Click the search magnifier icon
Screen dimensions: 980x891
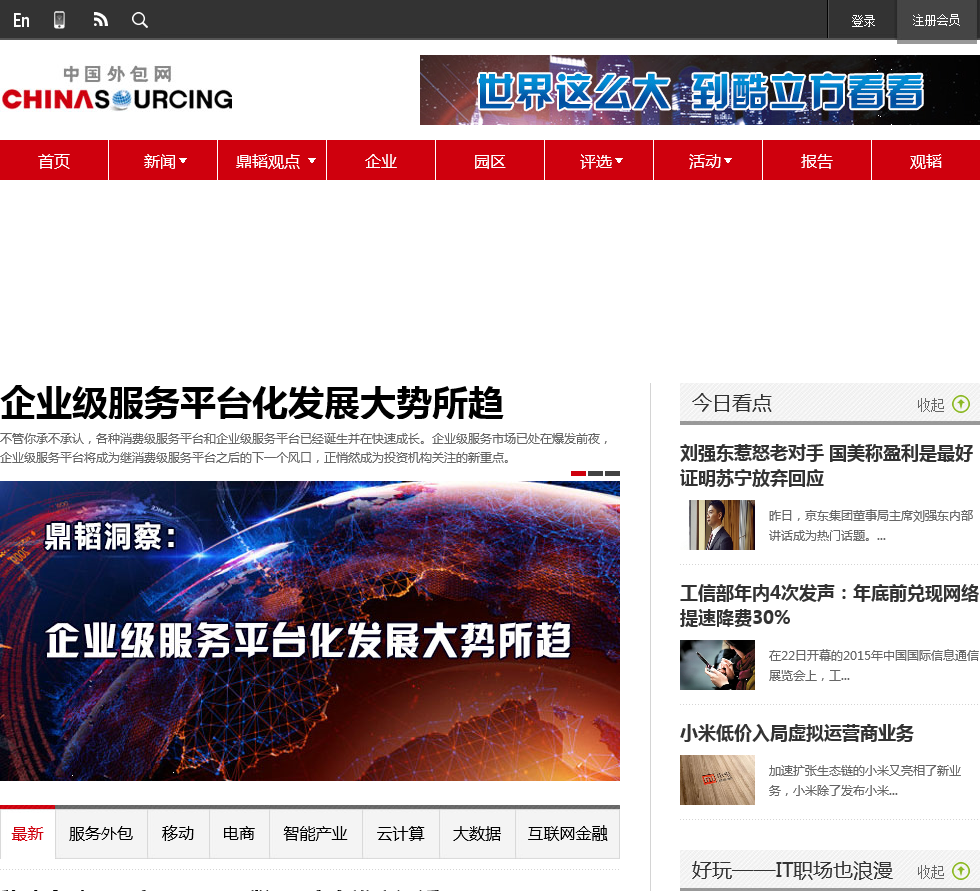[x=140, y=20]
